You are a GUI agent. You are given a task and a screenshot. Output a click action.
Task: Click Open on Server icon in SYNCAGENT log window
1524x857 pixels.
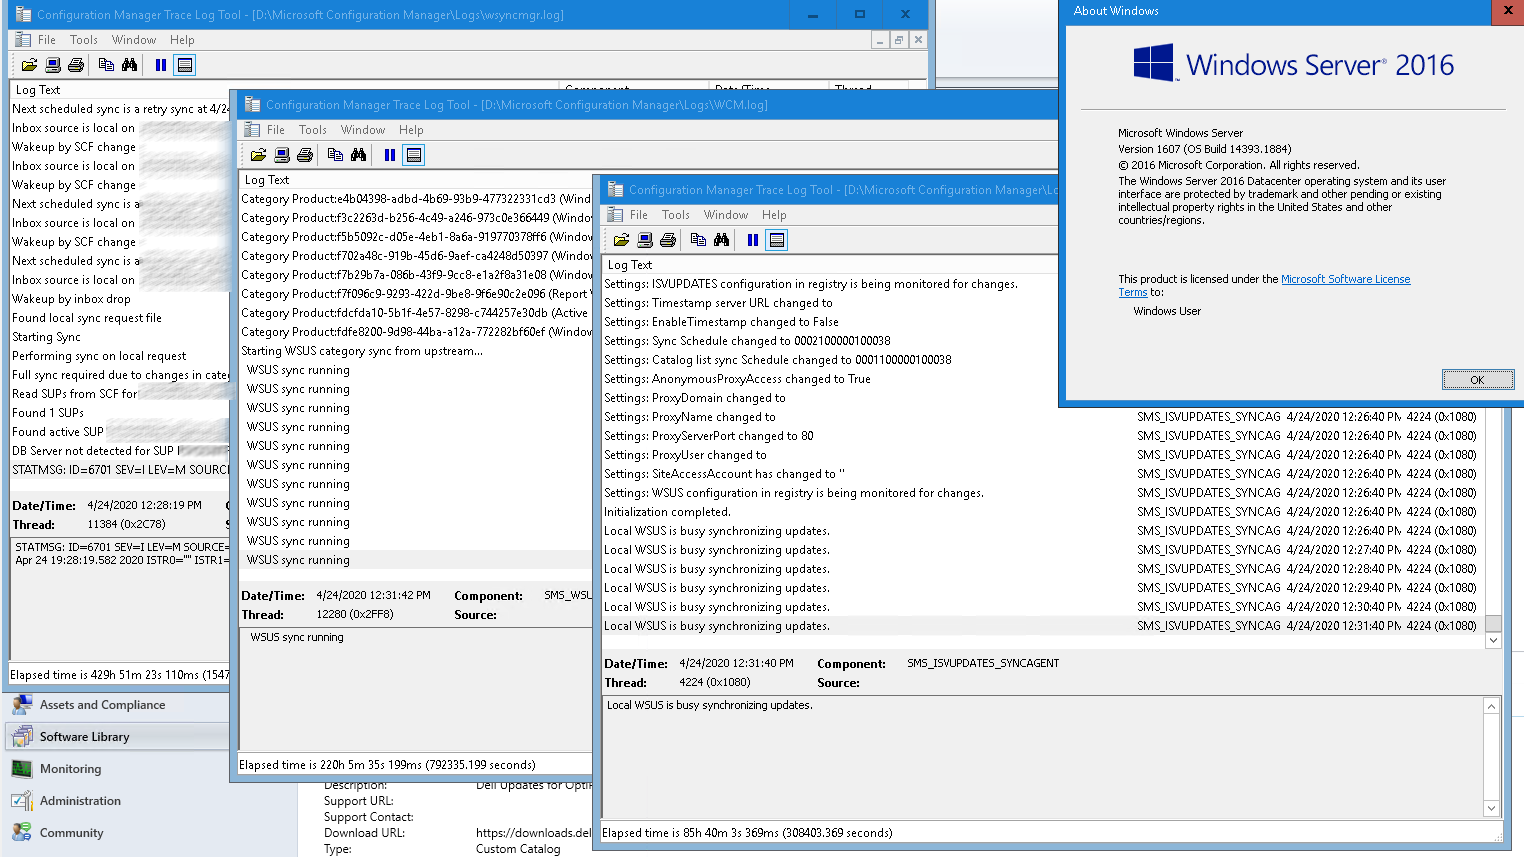[645, 240]
